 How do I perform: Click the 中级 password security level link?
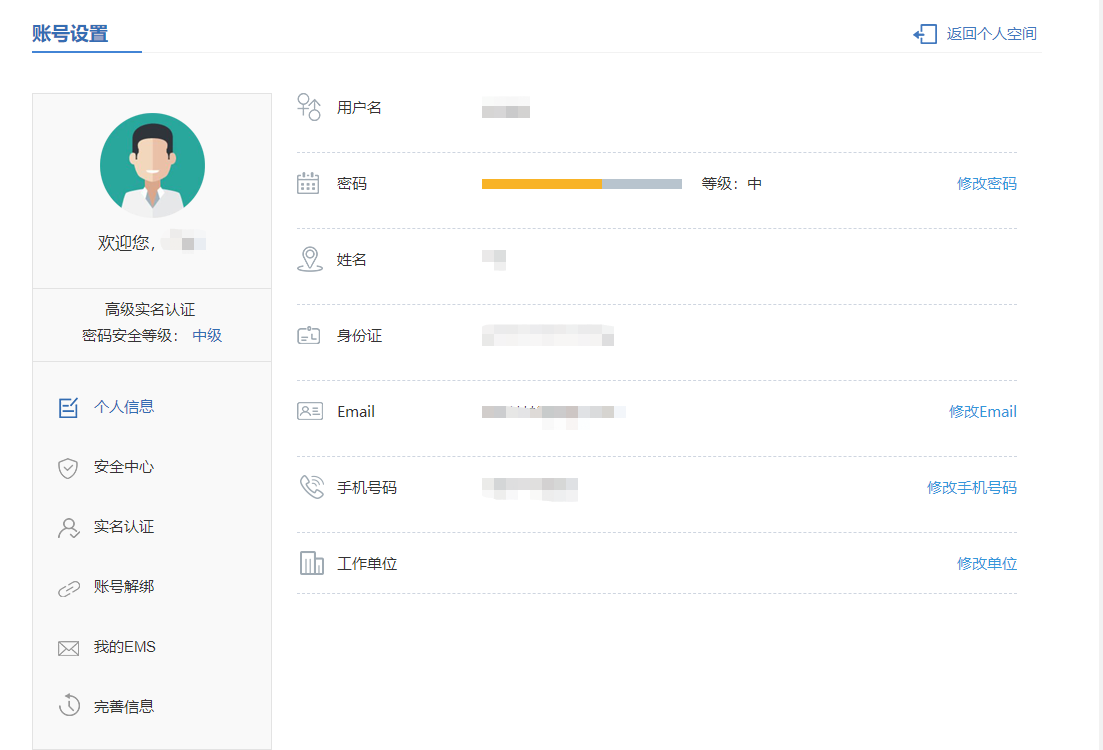(207, 336)
